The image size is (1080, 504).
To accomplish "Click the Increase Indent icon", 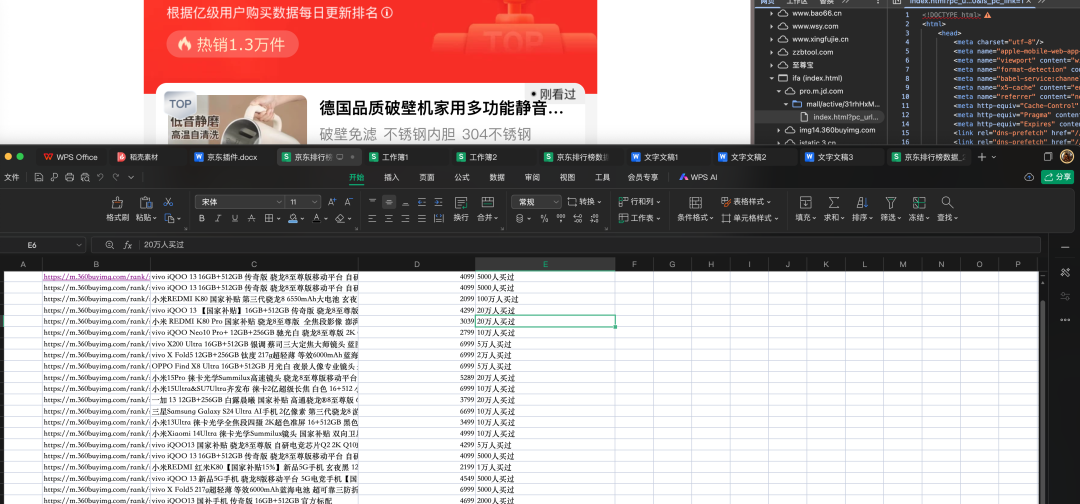I will (438, 202).
